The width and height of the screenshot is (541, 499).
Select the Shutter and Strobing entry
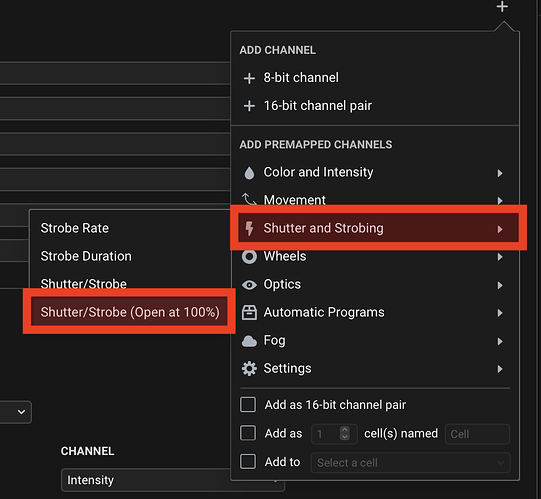click(378, 228)
